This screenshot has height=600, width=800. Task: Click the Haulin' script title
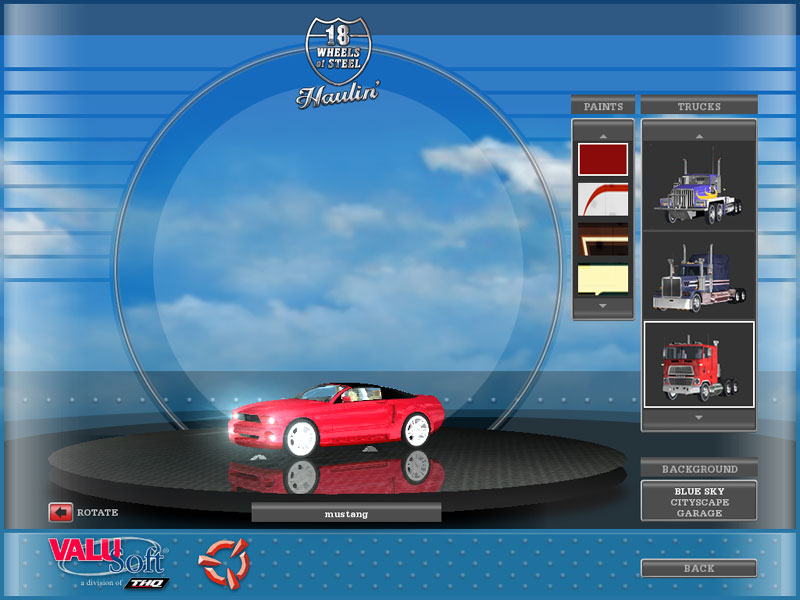338,95
